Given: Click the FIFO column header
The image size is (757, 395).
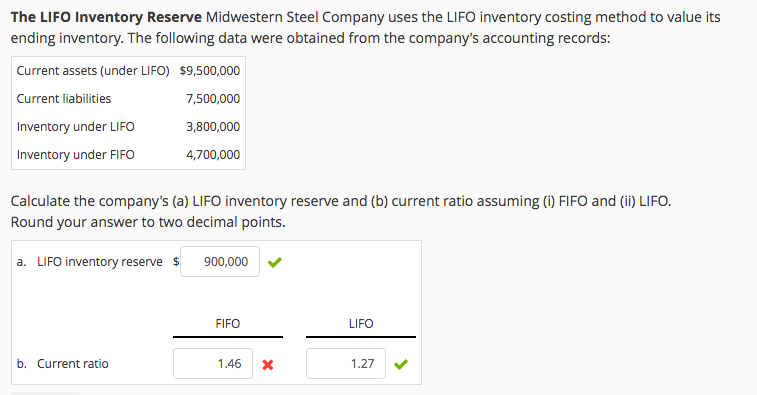Looking at the screenshot, I should (228, 324).
